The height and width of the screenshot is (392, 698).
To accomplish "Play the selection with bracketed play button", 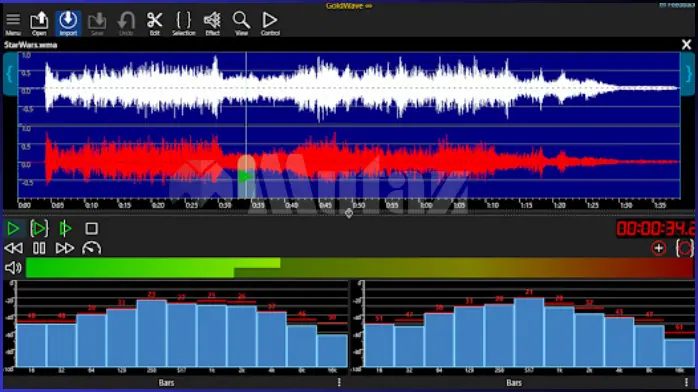I will coord(39,228).
